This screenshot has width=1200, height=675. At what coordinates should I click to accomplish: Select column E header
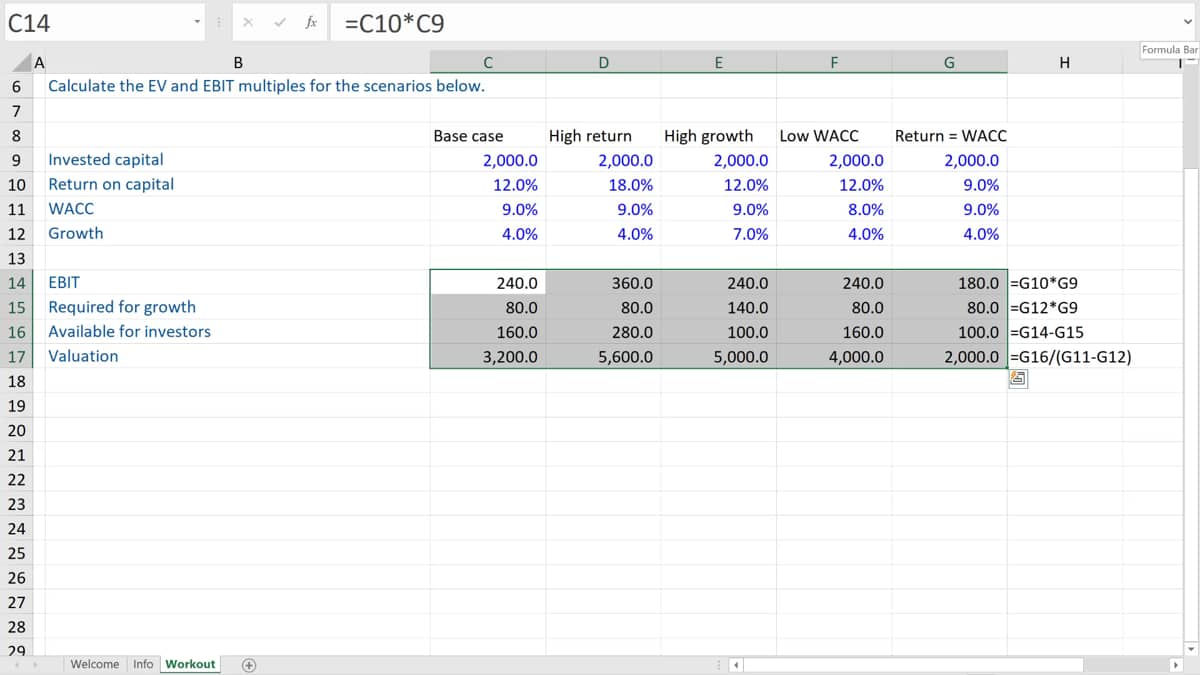[718, 63]
